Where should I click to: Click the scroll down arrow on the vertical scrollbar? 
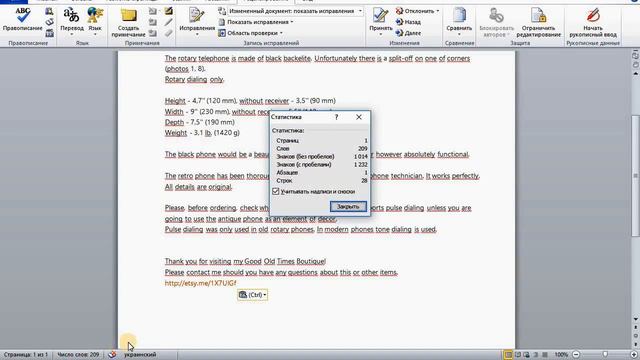[636, 319]
